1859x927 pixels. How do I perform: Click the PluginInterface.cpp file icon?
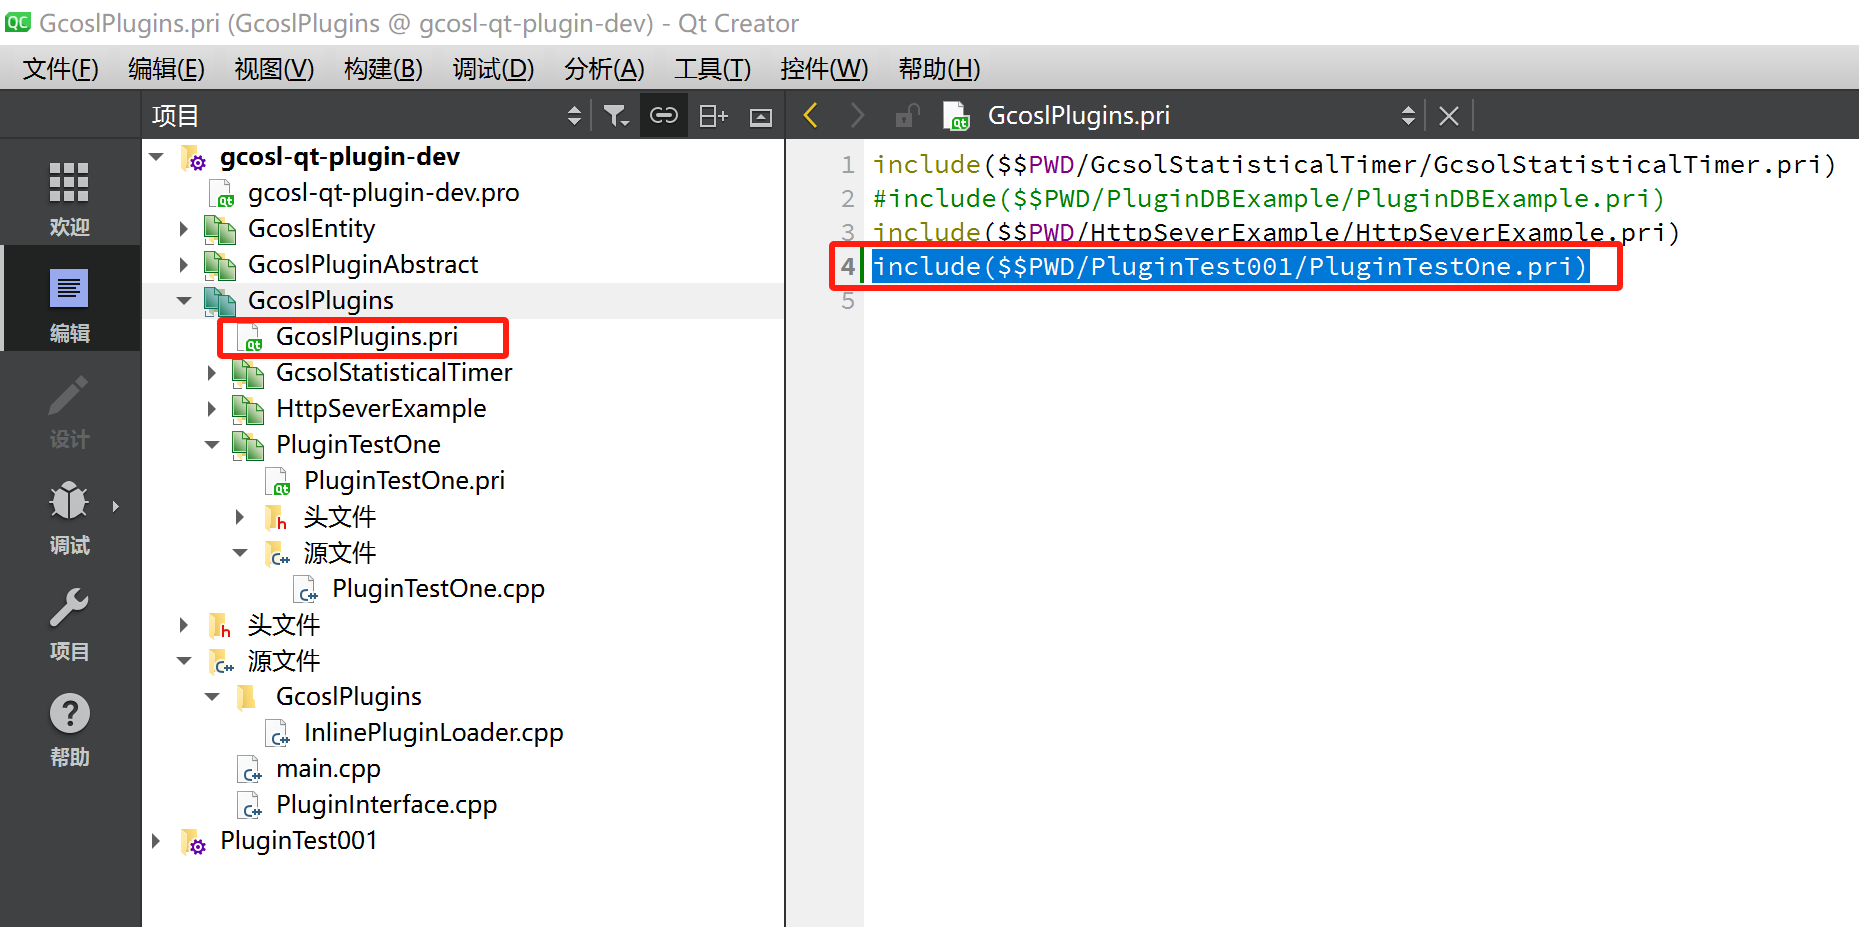pos(250,806)
